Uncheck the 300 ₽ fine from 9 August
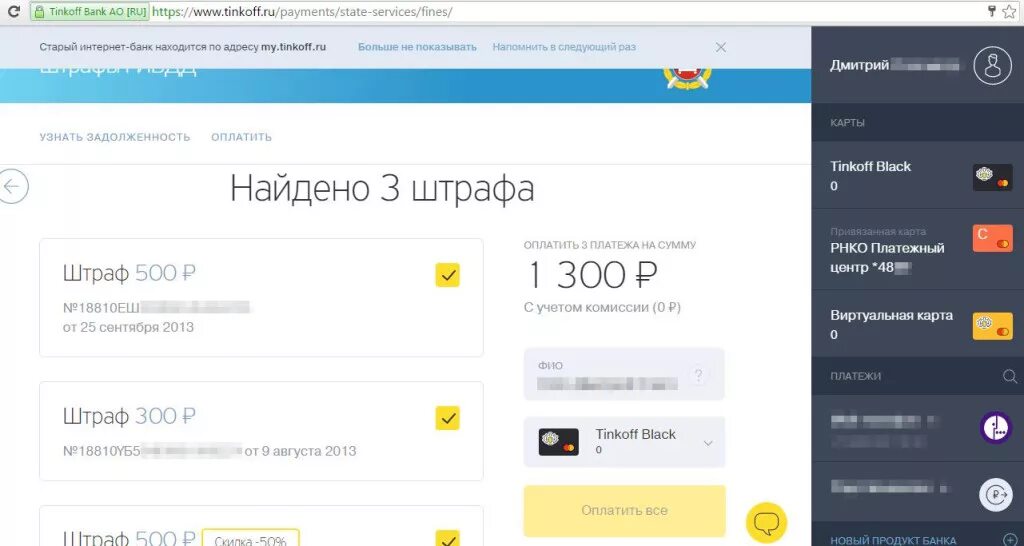Viewport: 1024px width, 546px height. pyautogui.click(x=447, y=418)
